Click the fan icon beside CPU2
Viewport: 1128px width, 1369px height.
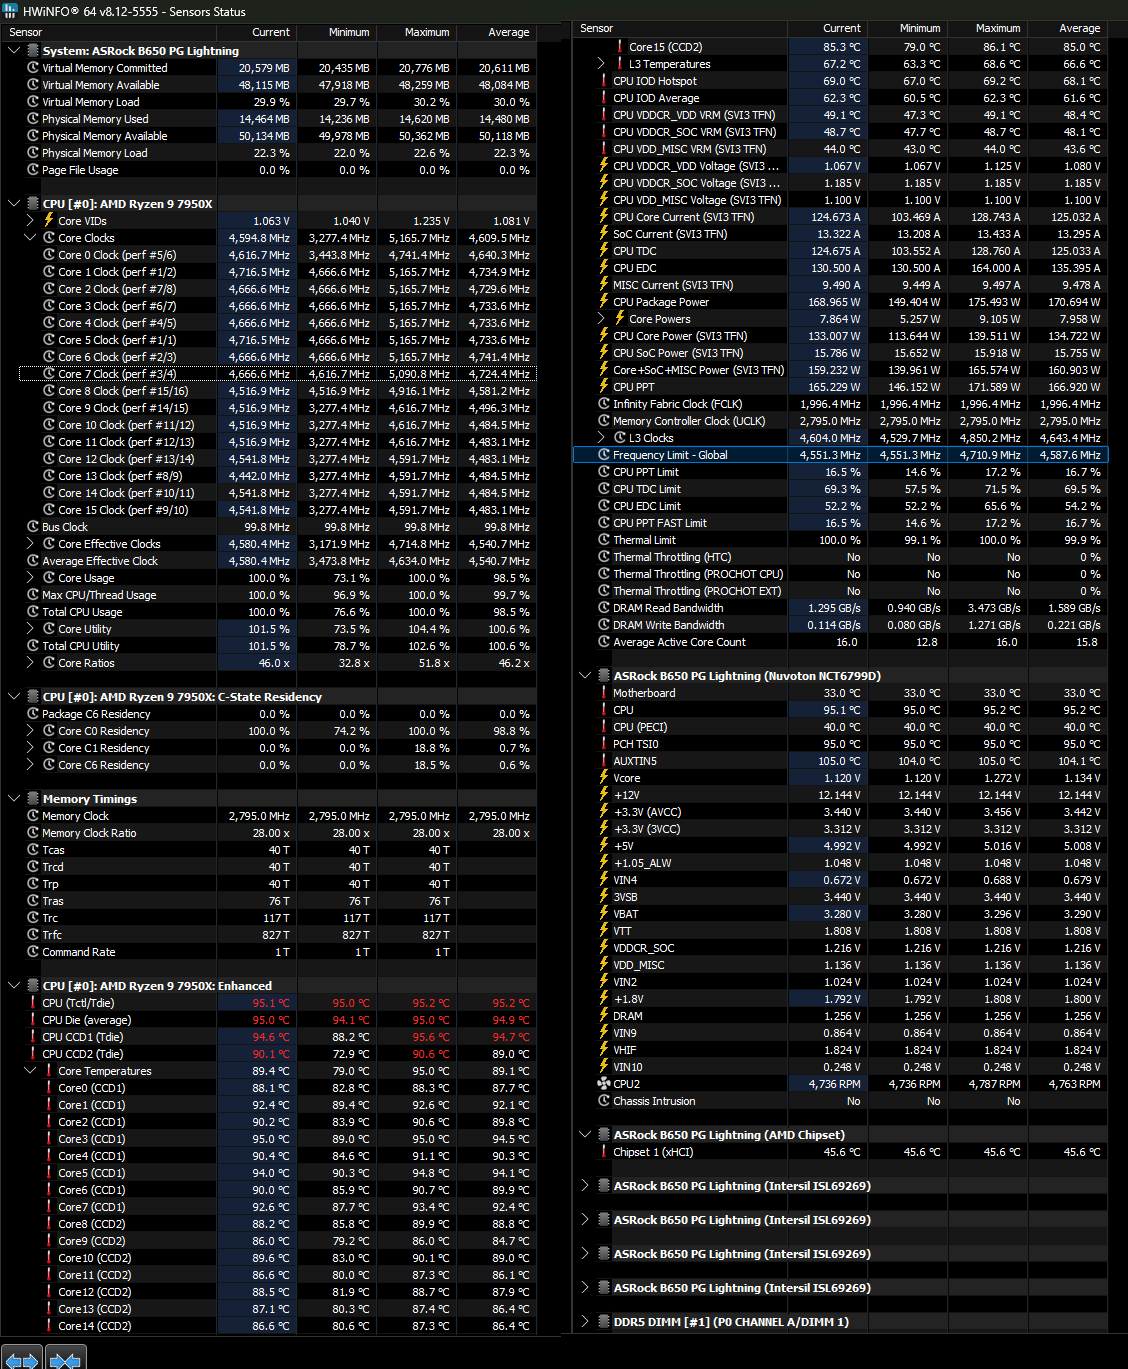tap(604, 1084)
